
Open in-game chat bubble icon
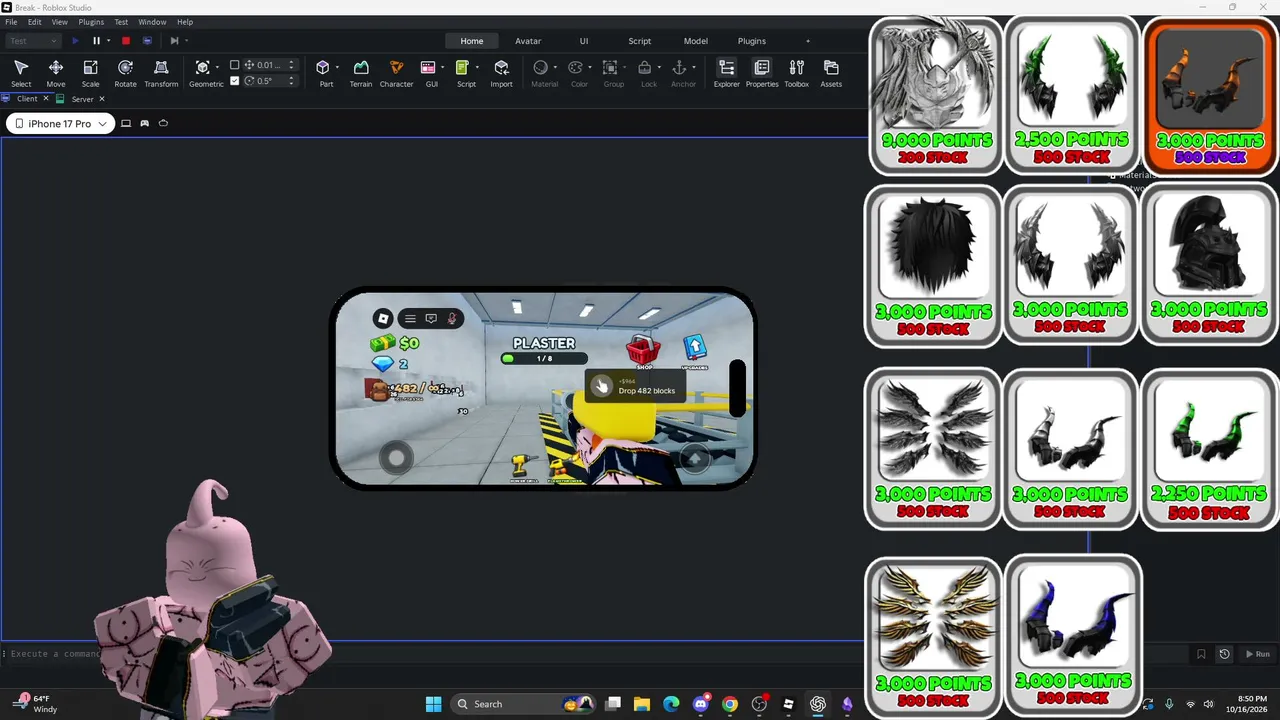[x=431, y=319]
